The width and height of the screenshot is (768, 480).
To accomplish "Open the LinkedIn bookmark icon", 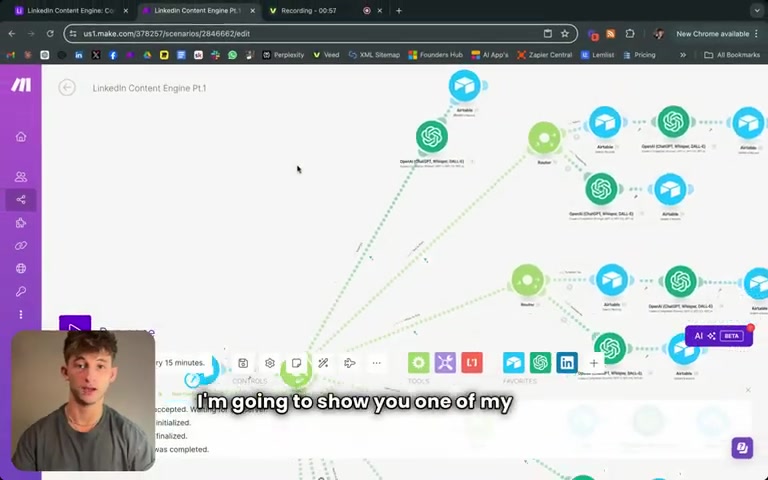I will coord(79,55).
